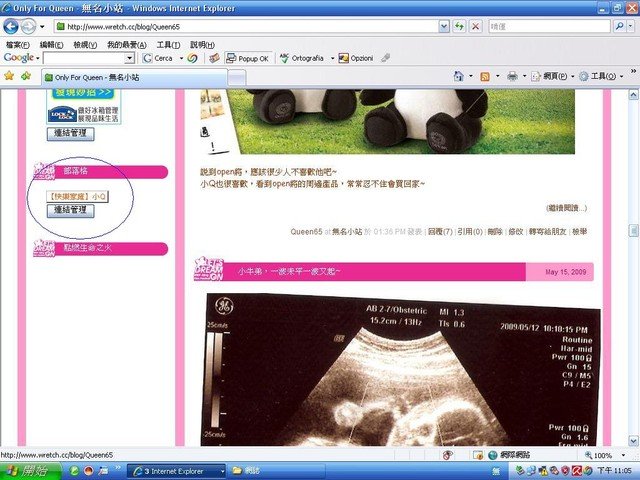Click the Google toolbar logo
This screenshot has height=480, width=640.
(x=19, y=58)
